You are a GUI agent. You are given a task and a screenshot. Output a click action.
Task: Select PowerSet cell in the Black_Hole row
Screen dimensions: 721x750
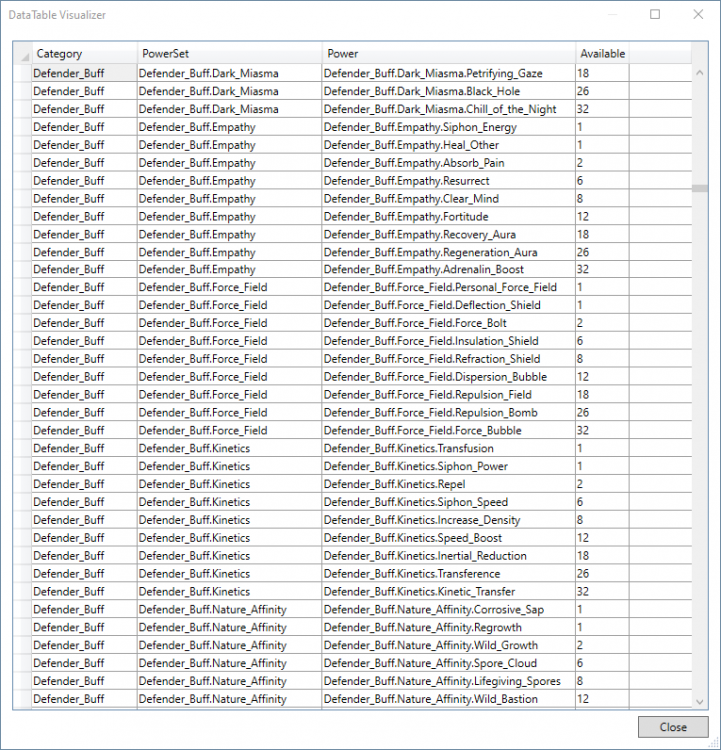click(x=229, y=91)
